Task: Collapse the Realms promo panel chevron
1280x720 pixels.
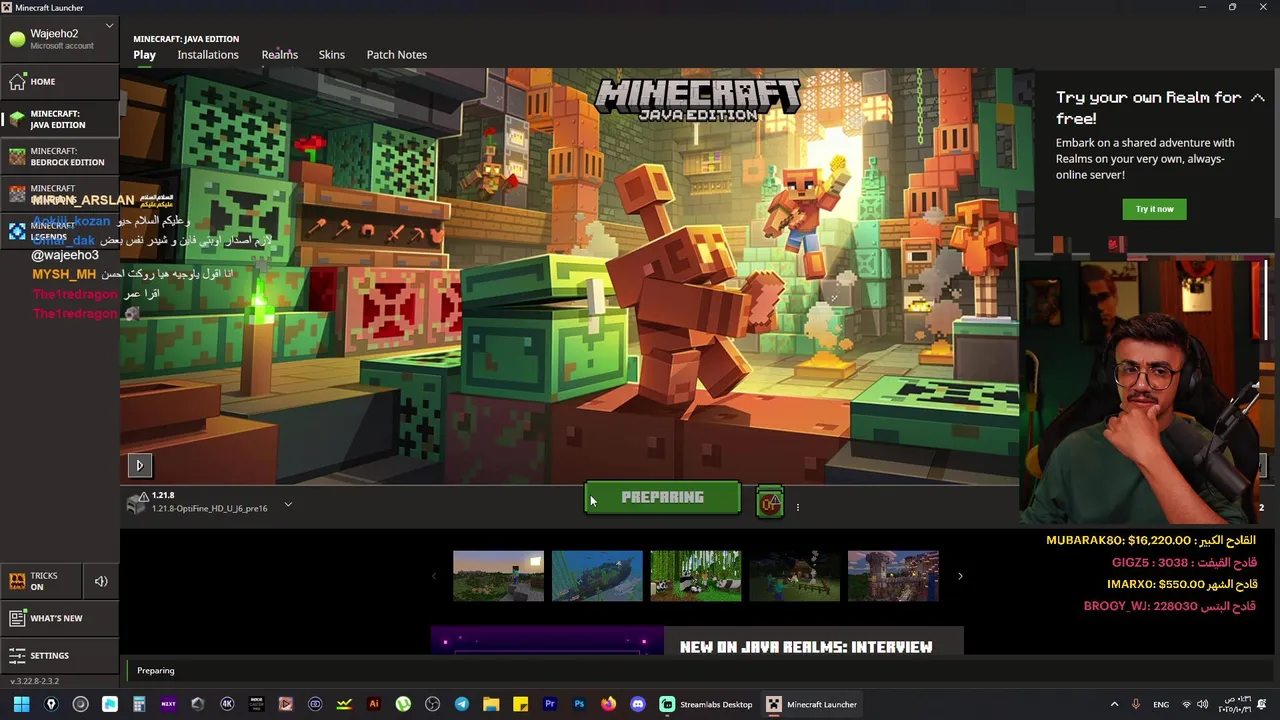Action: (1257, 98)
